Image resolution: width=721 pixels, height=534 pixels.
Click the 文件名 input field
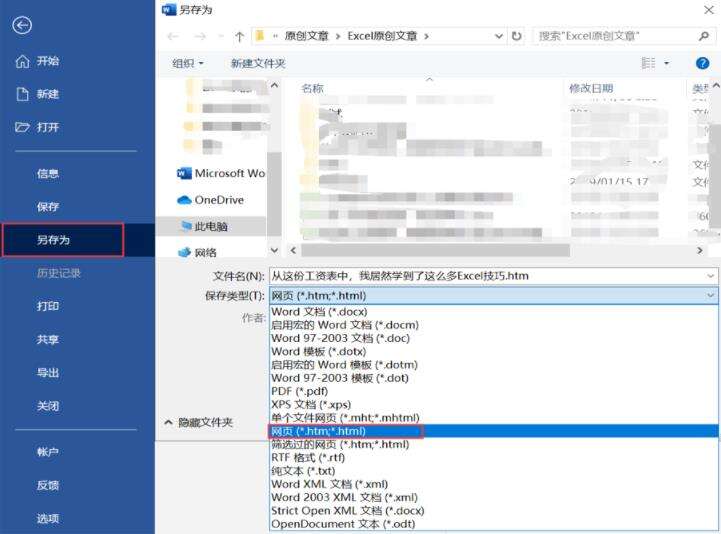click(493, 276)
